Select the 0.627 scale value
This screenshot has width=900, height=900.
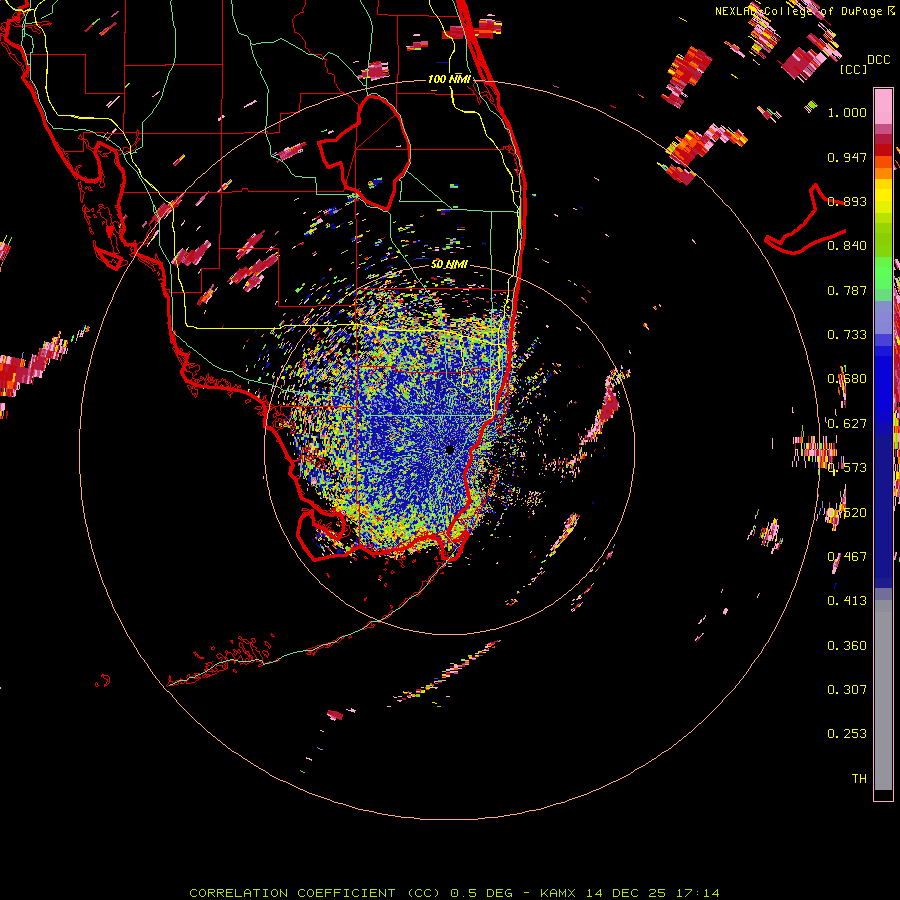pyautogui.click(x=847, y=424)
